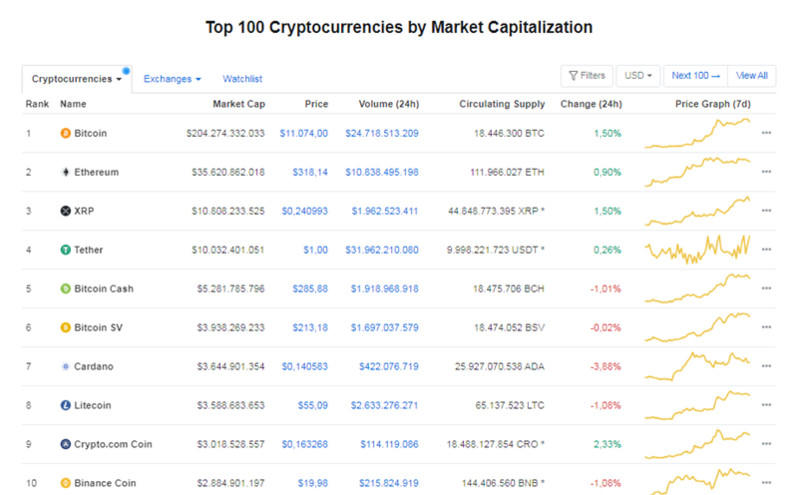Expand the Cryptocurrencies dropdown
This screenshot has height=495, width=798.
point(77,78)
